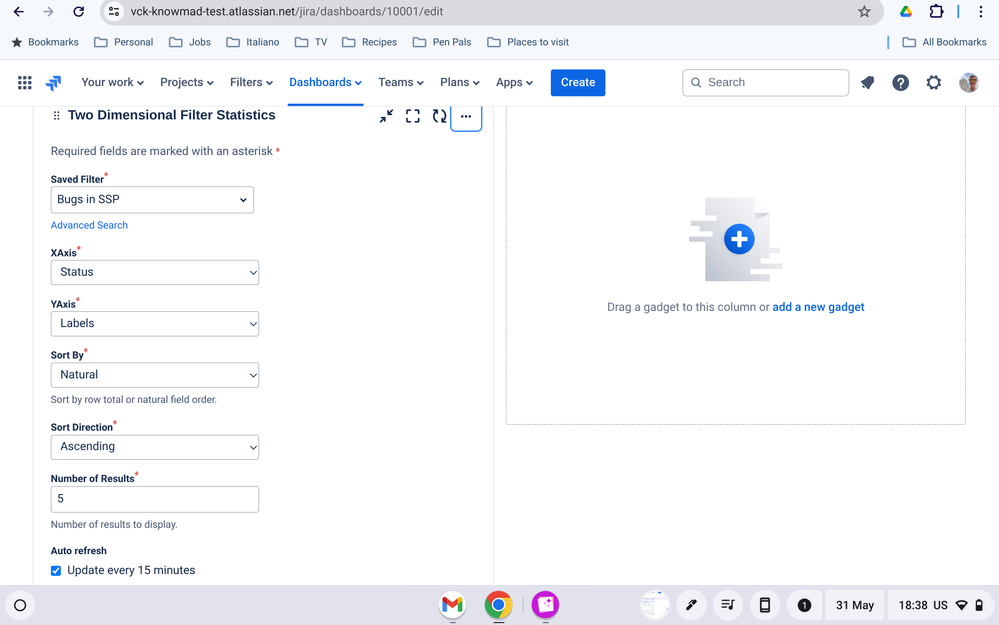Open the user profile avatar

(x=968, y=82)
